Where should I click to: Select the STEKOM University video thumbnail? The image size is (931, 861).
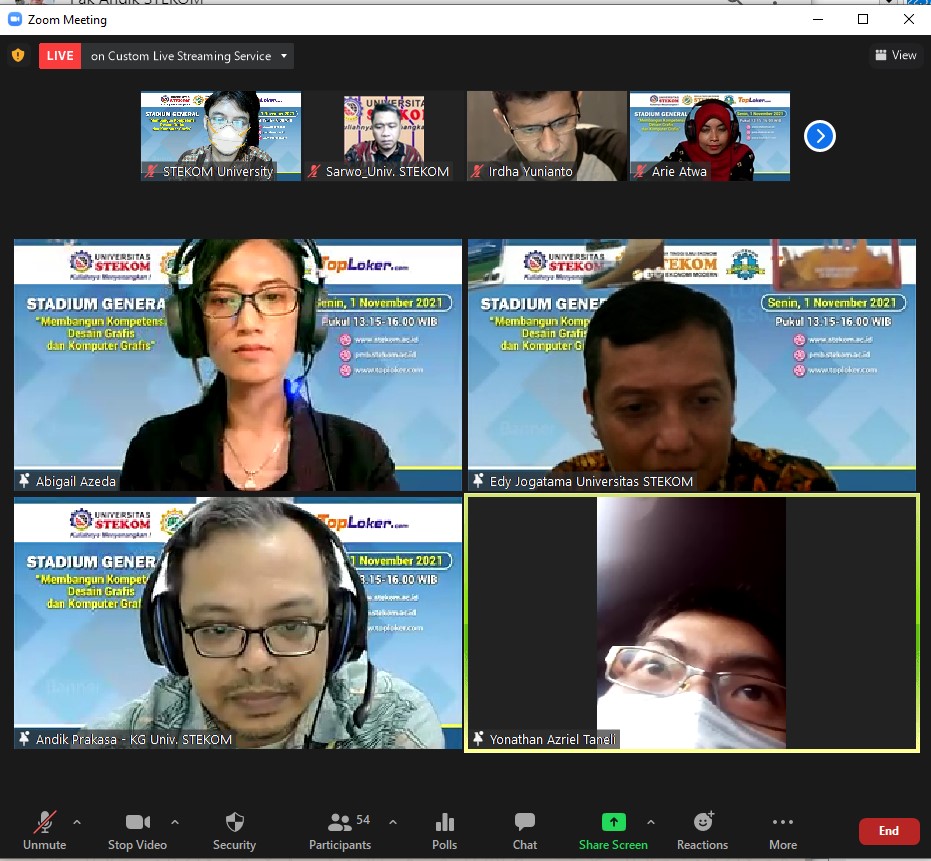coord(221,136)
